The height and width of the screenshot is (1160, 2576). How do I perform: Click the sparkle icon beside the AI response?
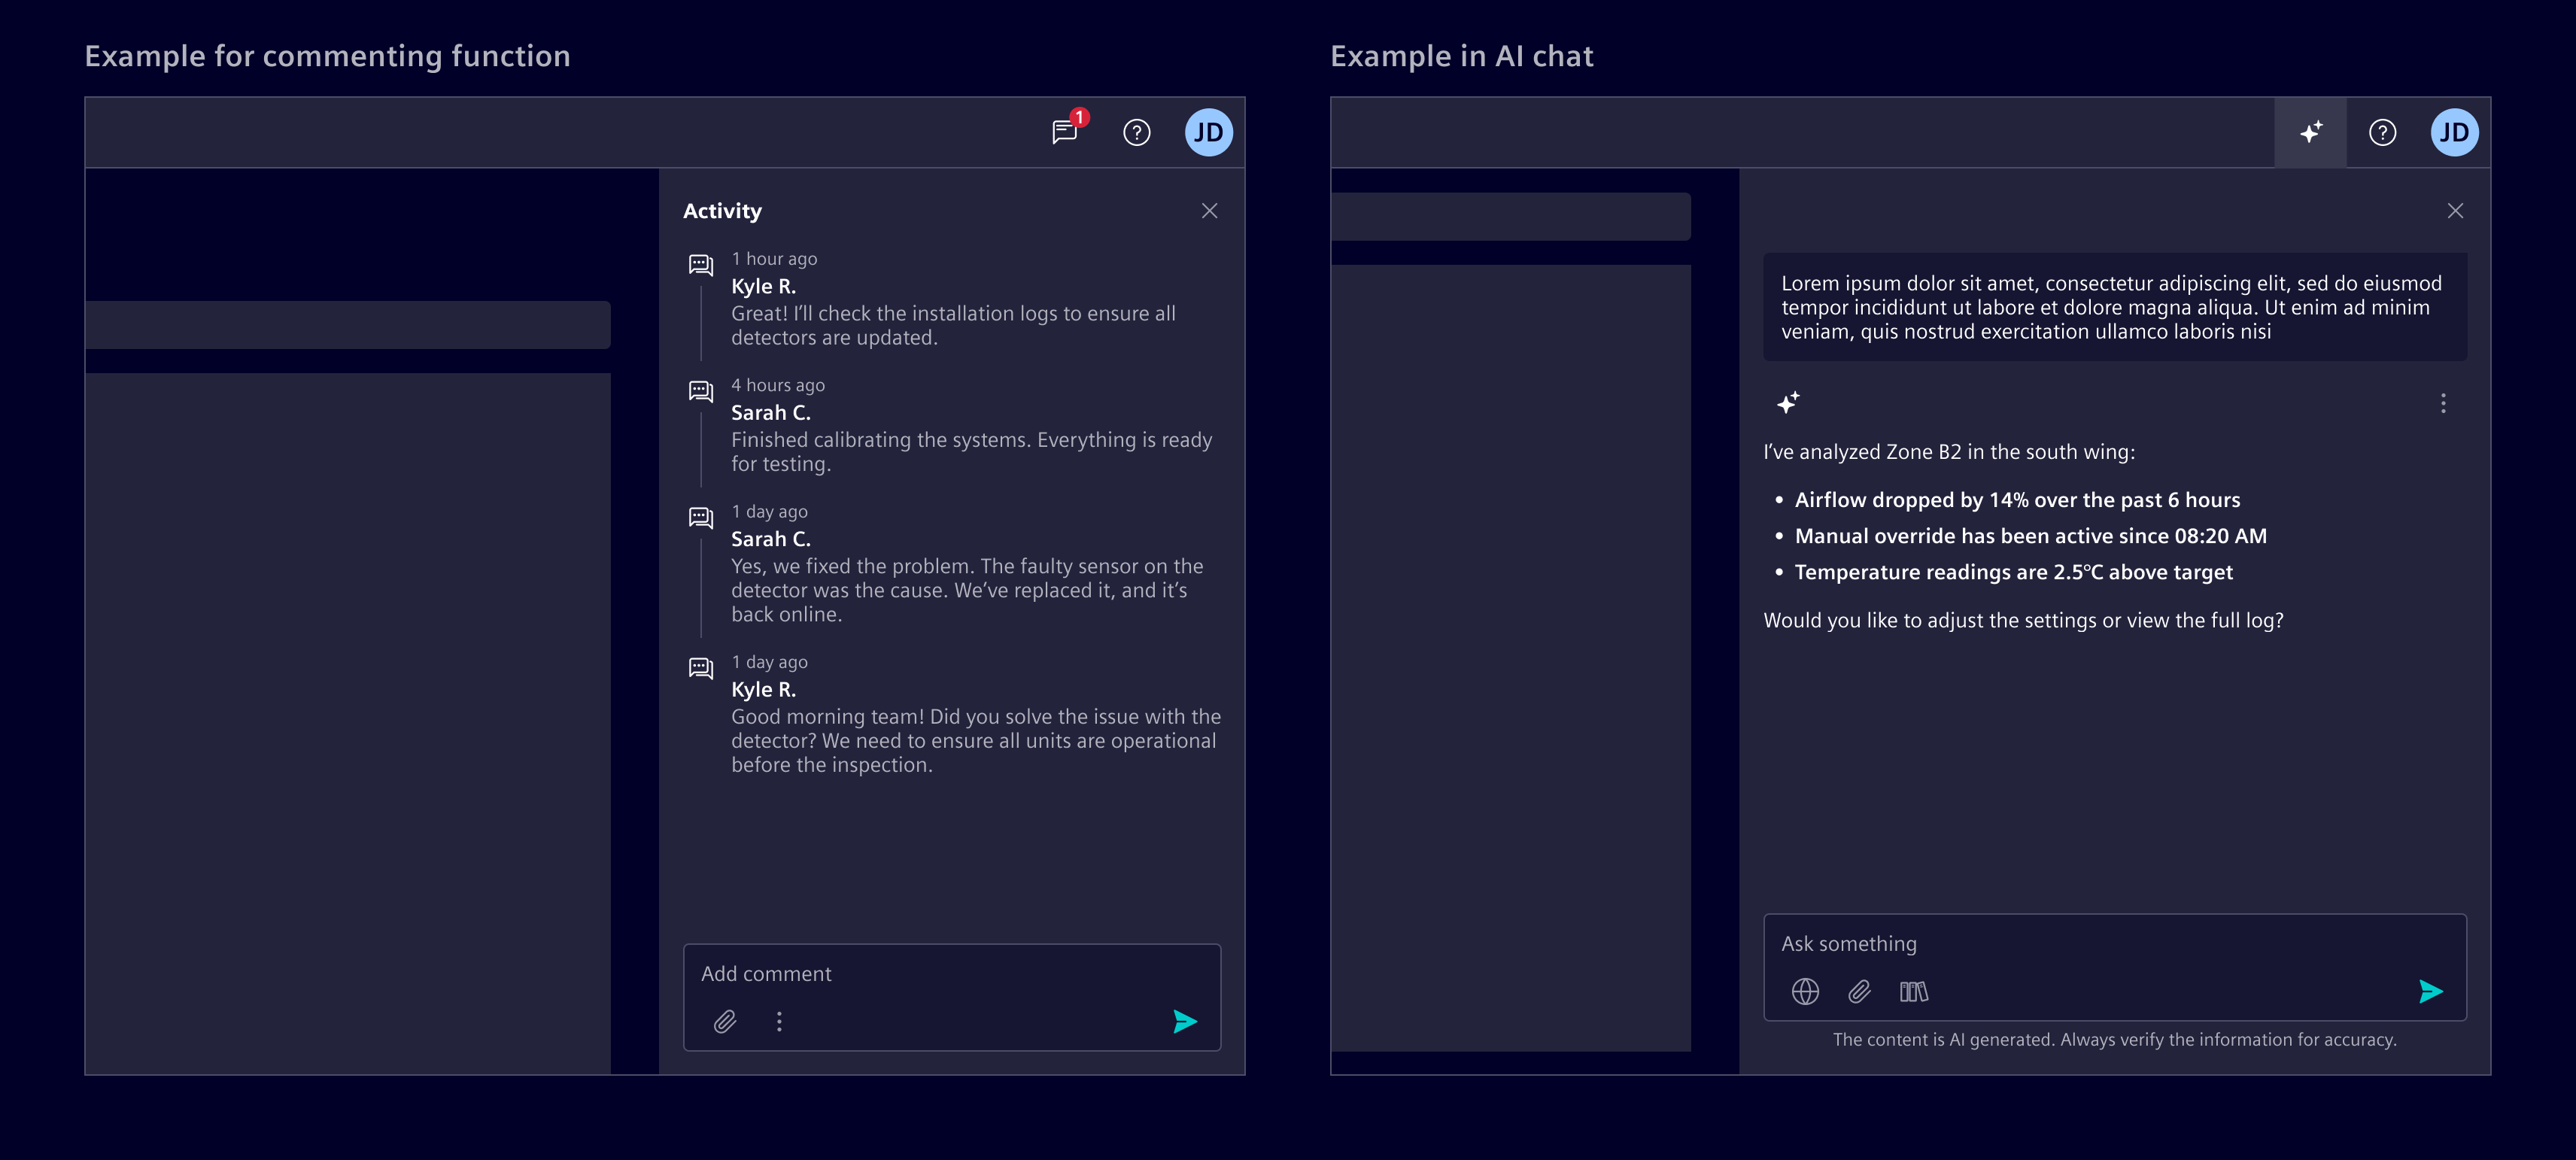[1789, 403]
